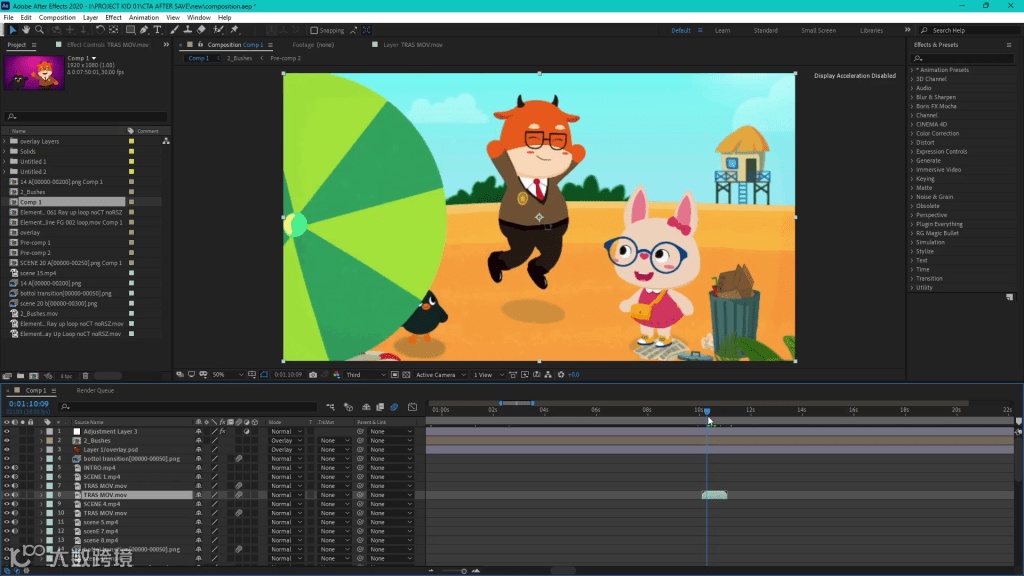Select the Pre-comp 2 project item

(35, 253)
